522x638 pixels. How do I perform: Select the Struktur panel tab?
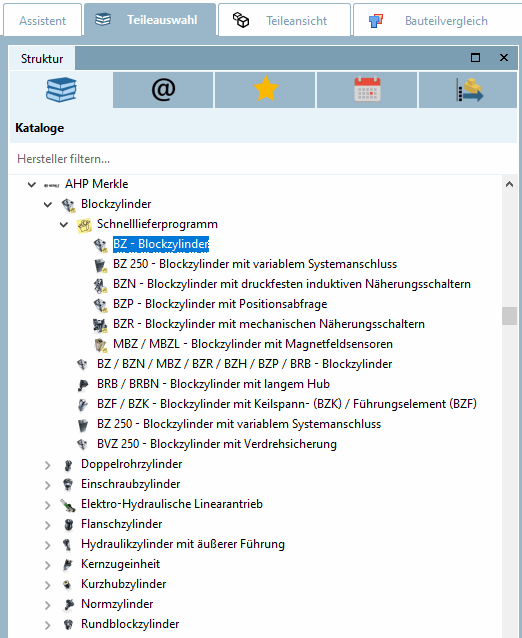click(x=42, y=59)
